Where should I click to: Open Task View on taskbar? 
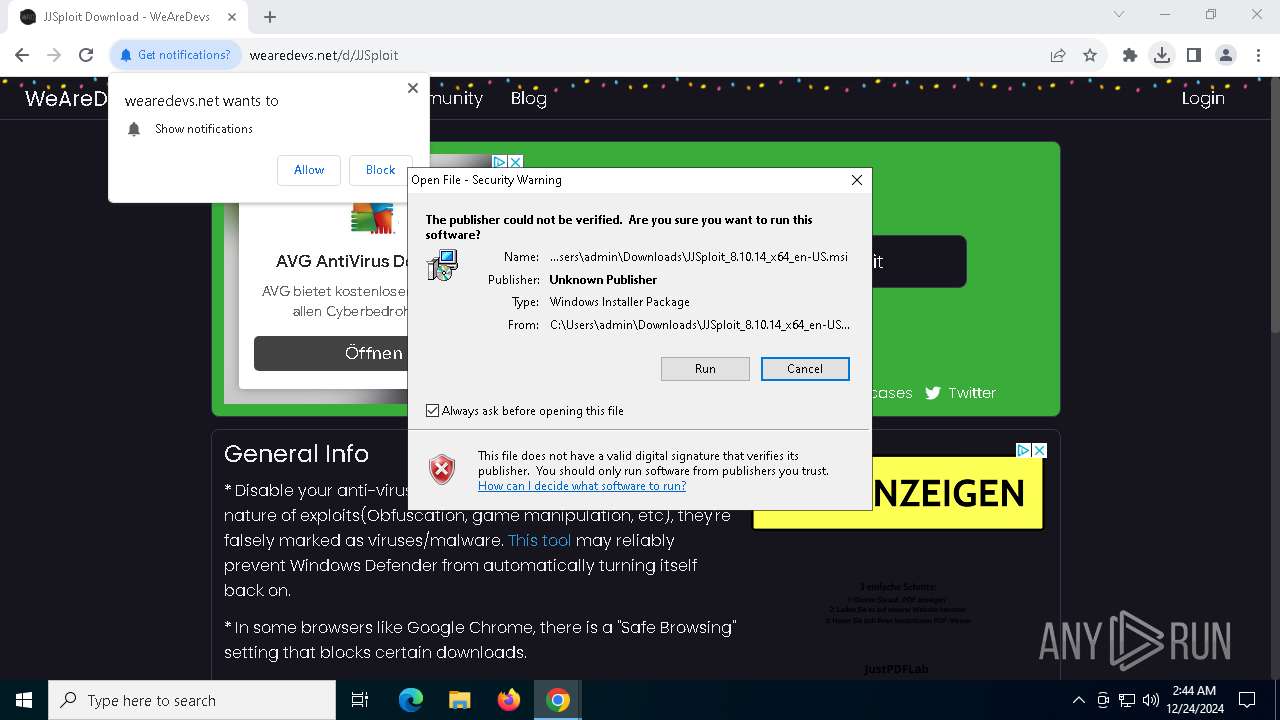(360, 700)
